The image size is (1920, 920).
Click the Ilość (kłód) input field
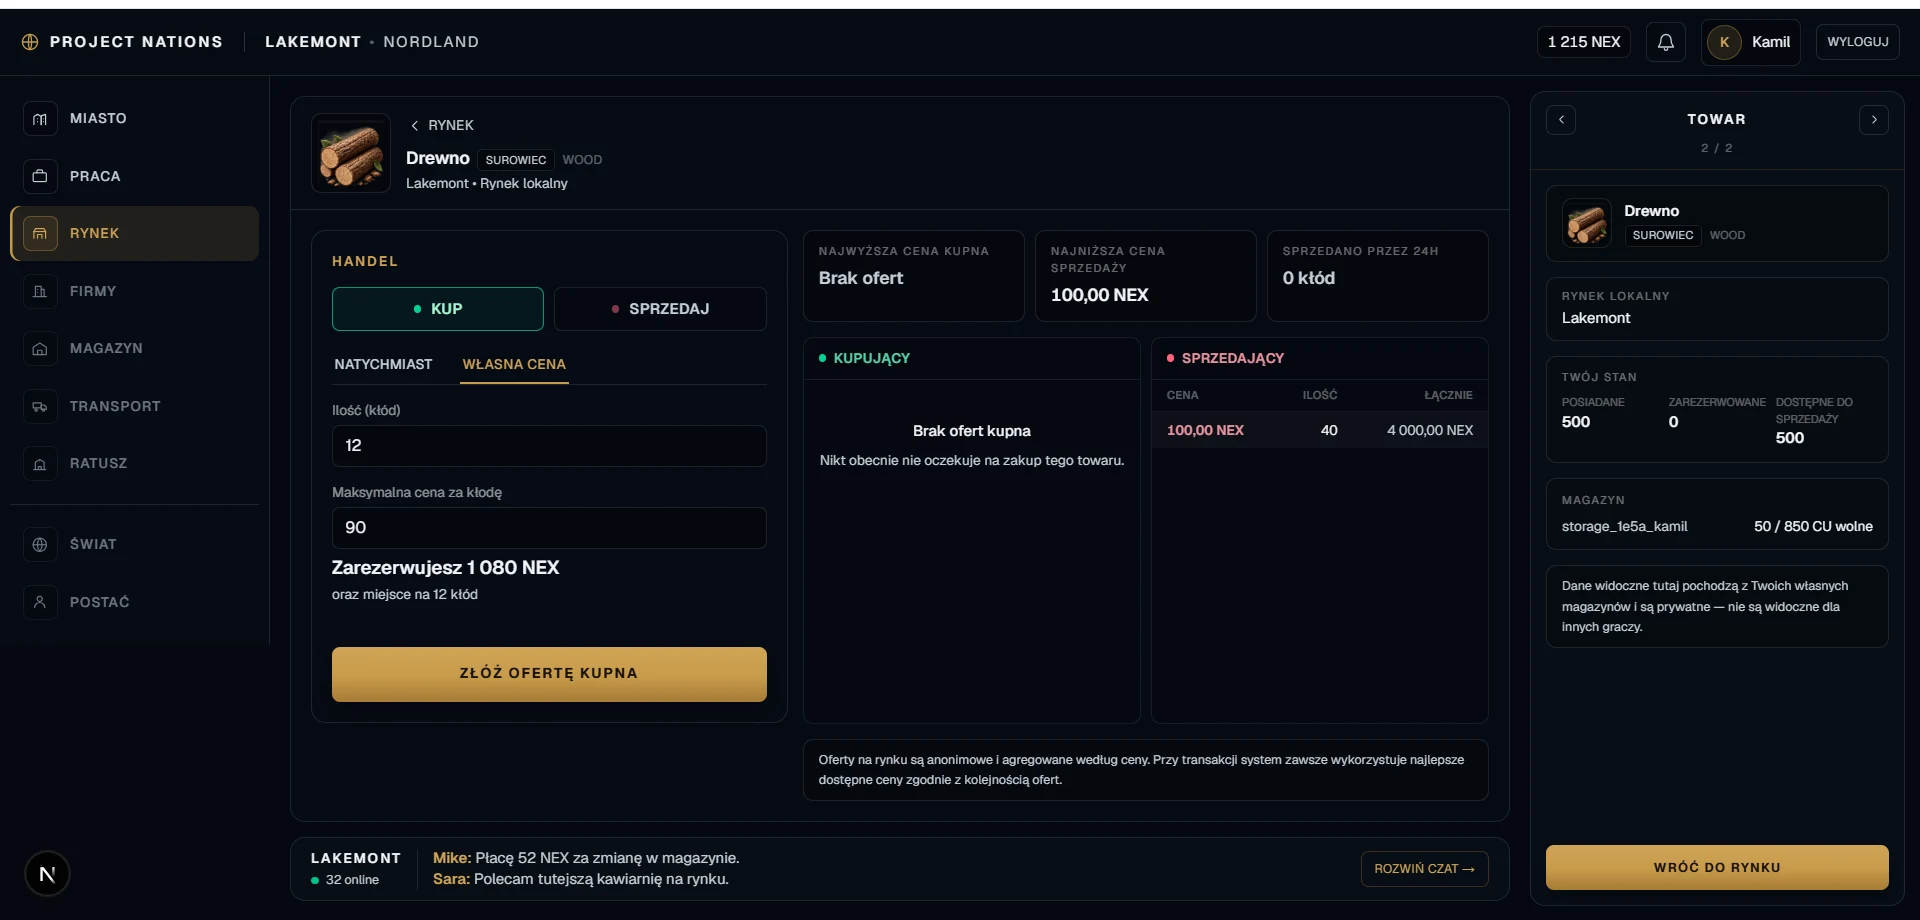click(x=549, y=446)
